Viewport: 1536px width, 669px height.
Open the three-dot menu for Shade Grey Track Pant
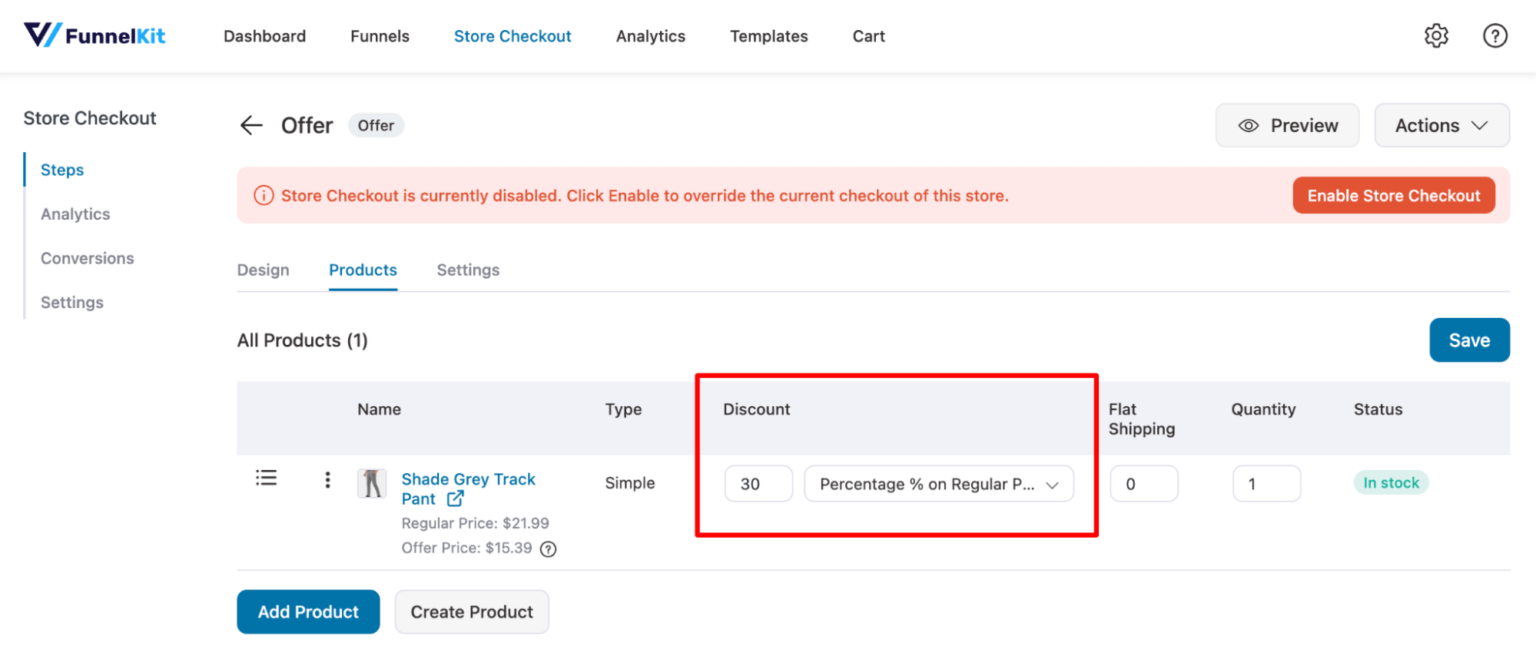(327, 481)
